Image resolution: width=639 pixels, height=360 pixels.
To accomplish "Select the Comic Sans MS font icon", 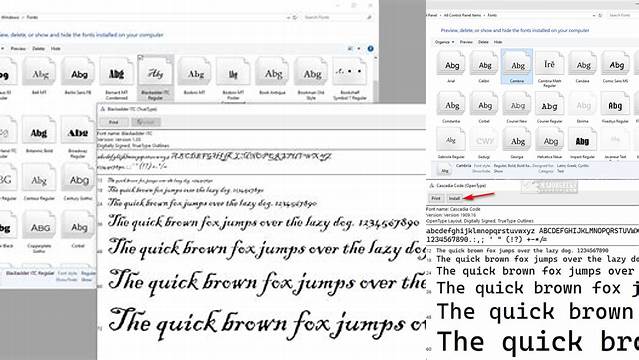I will (615, 67).
